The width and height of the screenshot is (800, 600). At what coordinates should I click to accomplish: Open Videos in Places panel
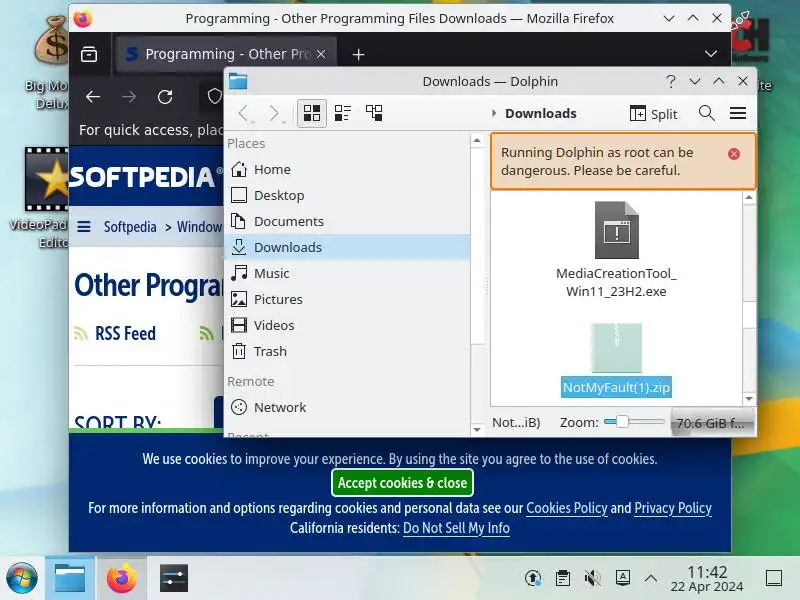point(346,326)
